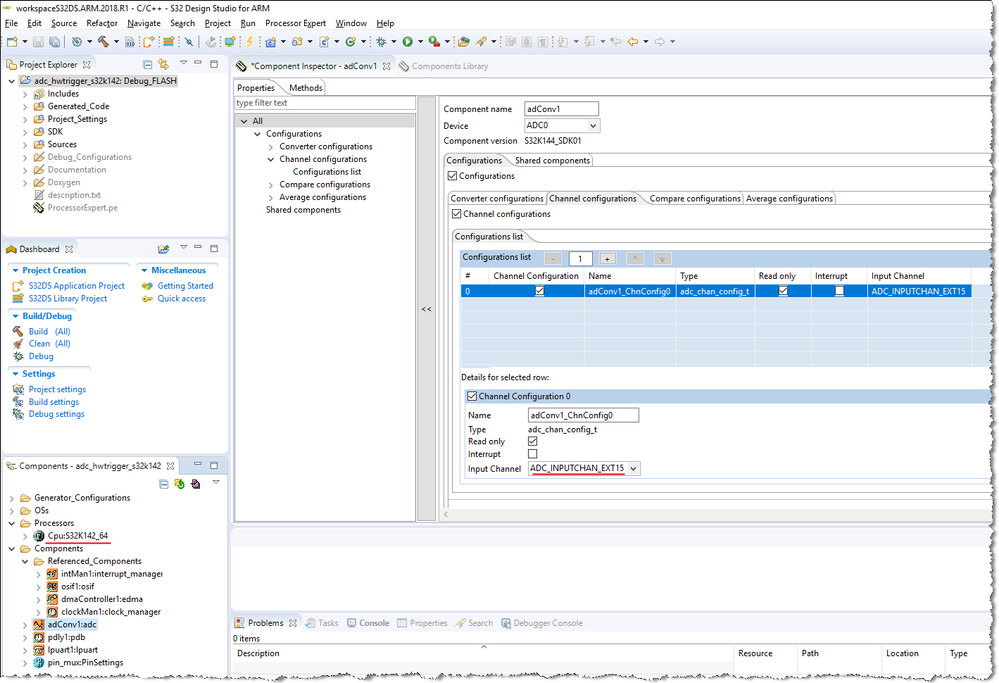Expand the Converter configurations tree node

pos(271,147)
